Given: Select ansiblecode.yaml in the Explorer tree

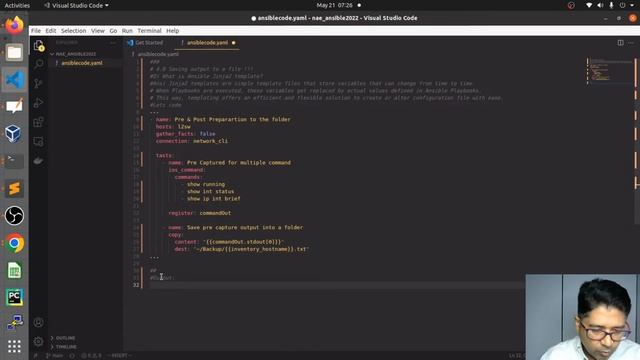Looking at the screenshot, I should pos(82,63).
